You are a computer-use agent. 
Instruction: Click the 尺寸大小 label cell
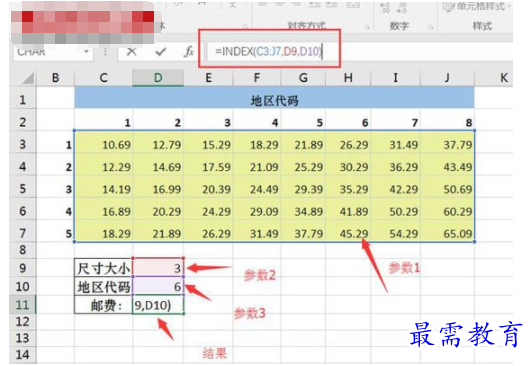pos(104,268)
